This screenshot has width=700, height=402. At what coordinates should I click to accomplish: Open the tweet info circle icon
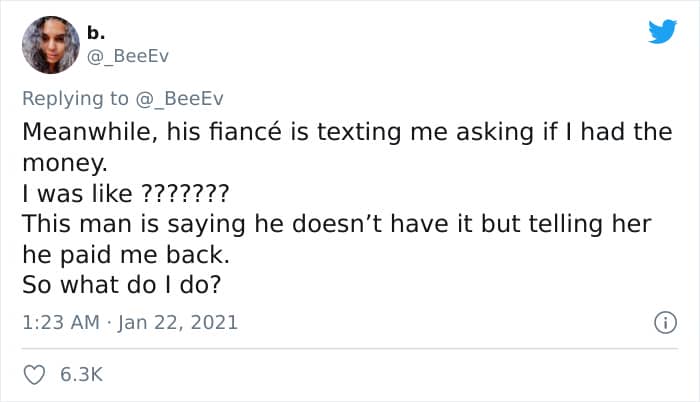point(662,323)
